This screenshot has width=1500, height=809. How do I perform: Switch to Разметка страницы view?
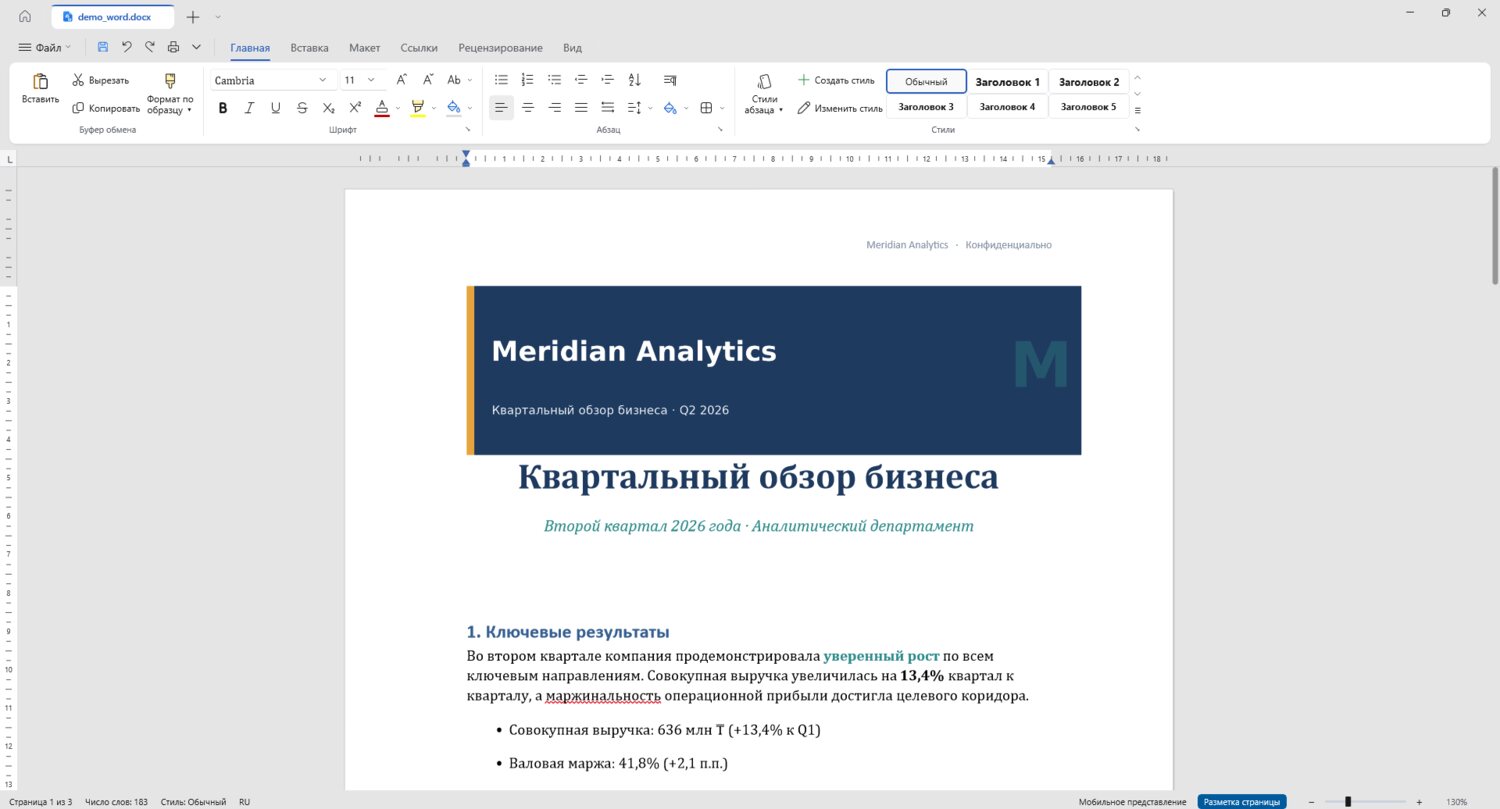pos(1242,802)
